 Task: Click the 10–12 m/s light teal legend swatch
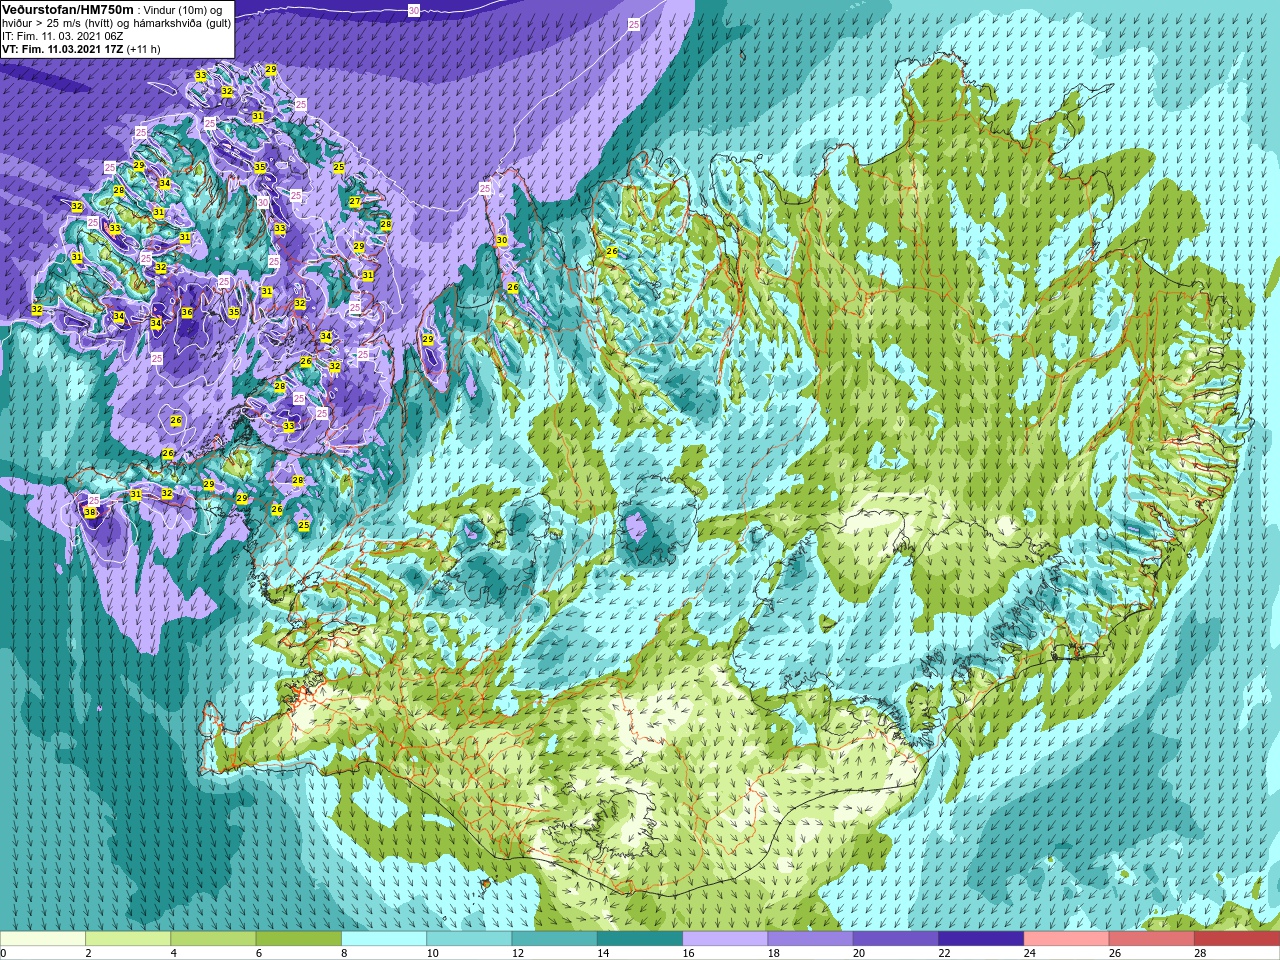[x=469, y=939]
